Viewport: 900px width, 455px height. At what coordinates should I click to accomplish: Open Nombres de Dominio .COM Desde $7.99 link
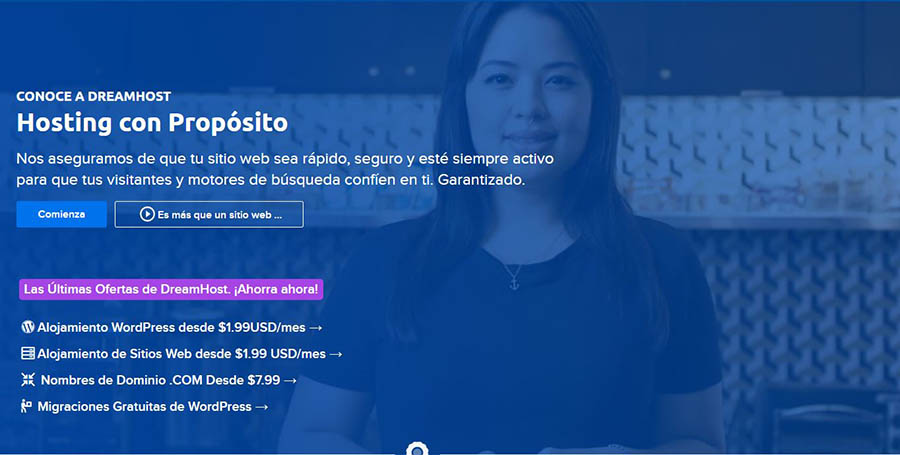tap(159, 380)
